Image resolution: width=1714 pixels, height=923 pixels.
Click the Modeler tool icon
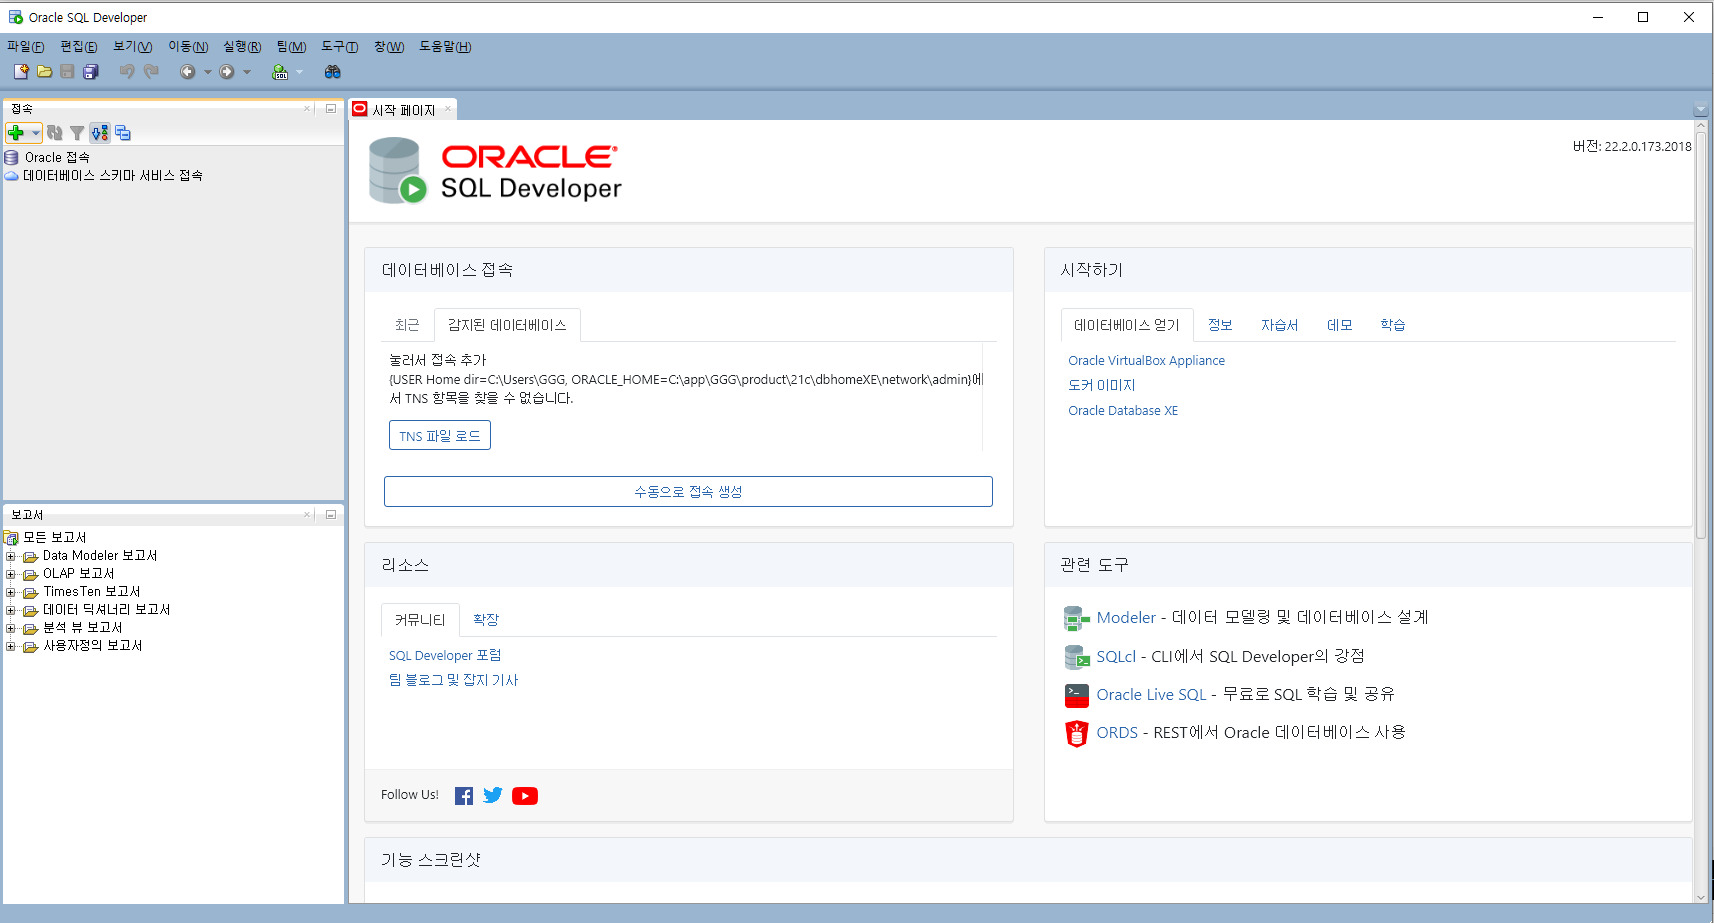click(x=1076, y=619)
